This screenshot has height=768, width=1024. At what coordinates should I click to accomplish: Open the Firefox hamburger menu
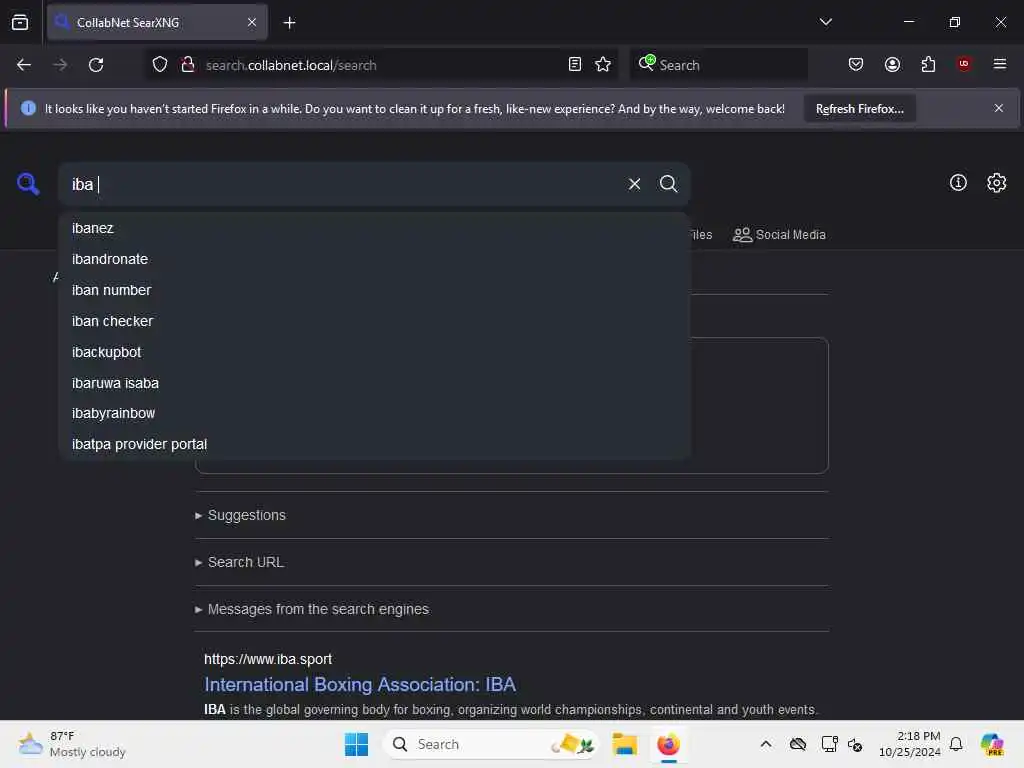pyautogui.click(x=999, y=64)
